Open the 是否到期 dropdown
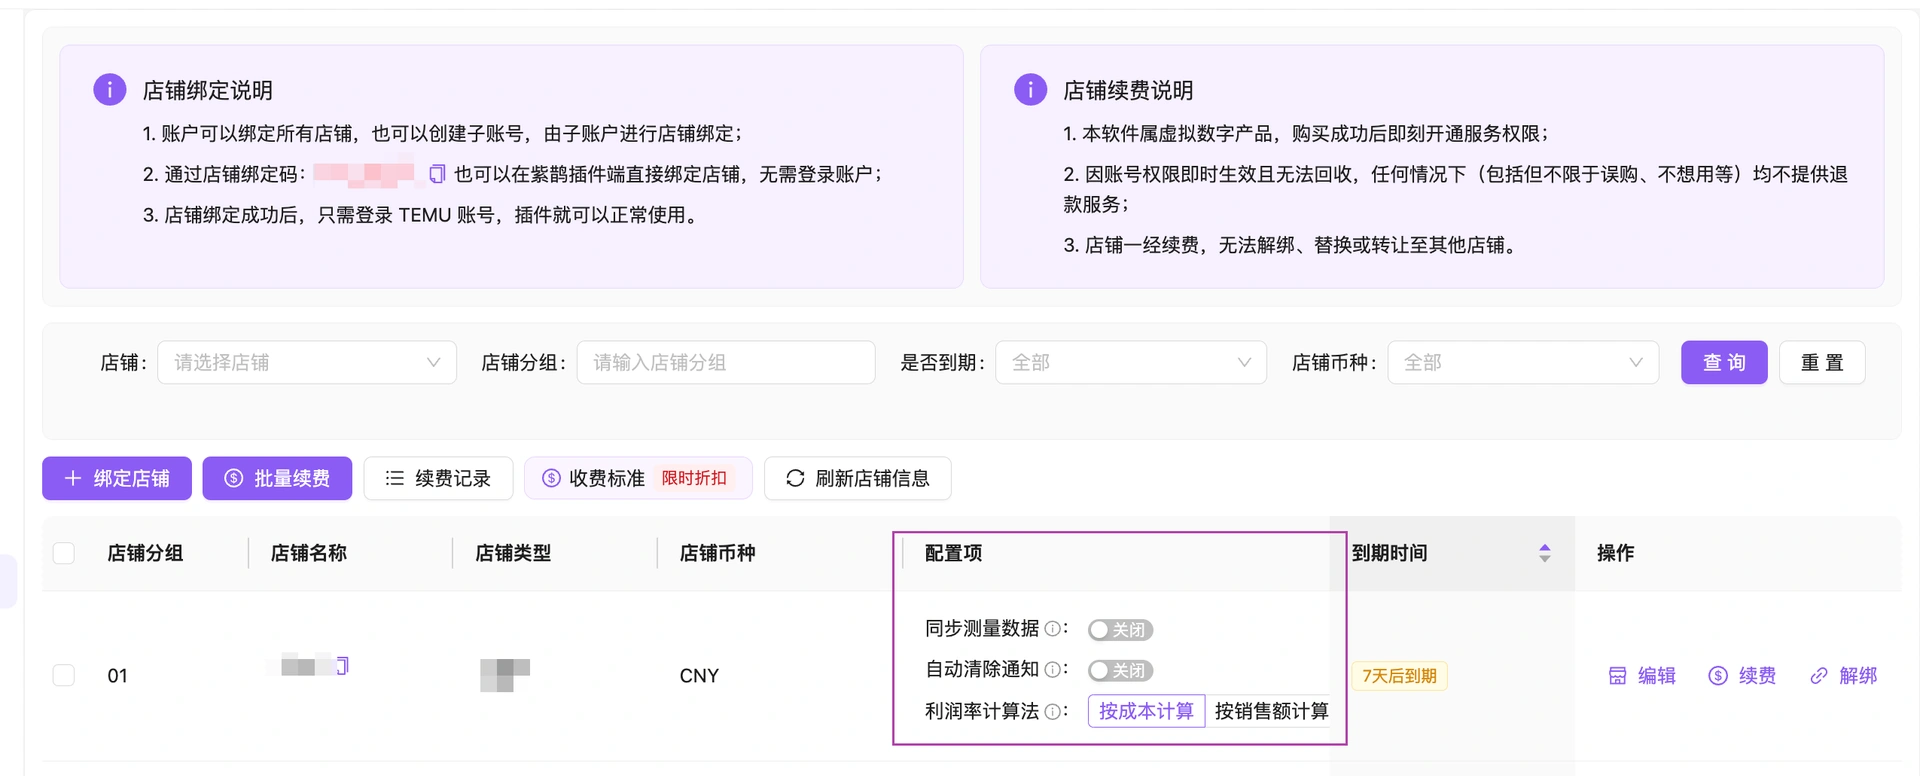Image resolution: width=1920 pixels, height=776 pixels. [1131, 362]
